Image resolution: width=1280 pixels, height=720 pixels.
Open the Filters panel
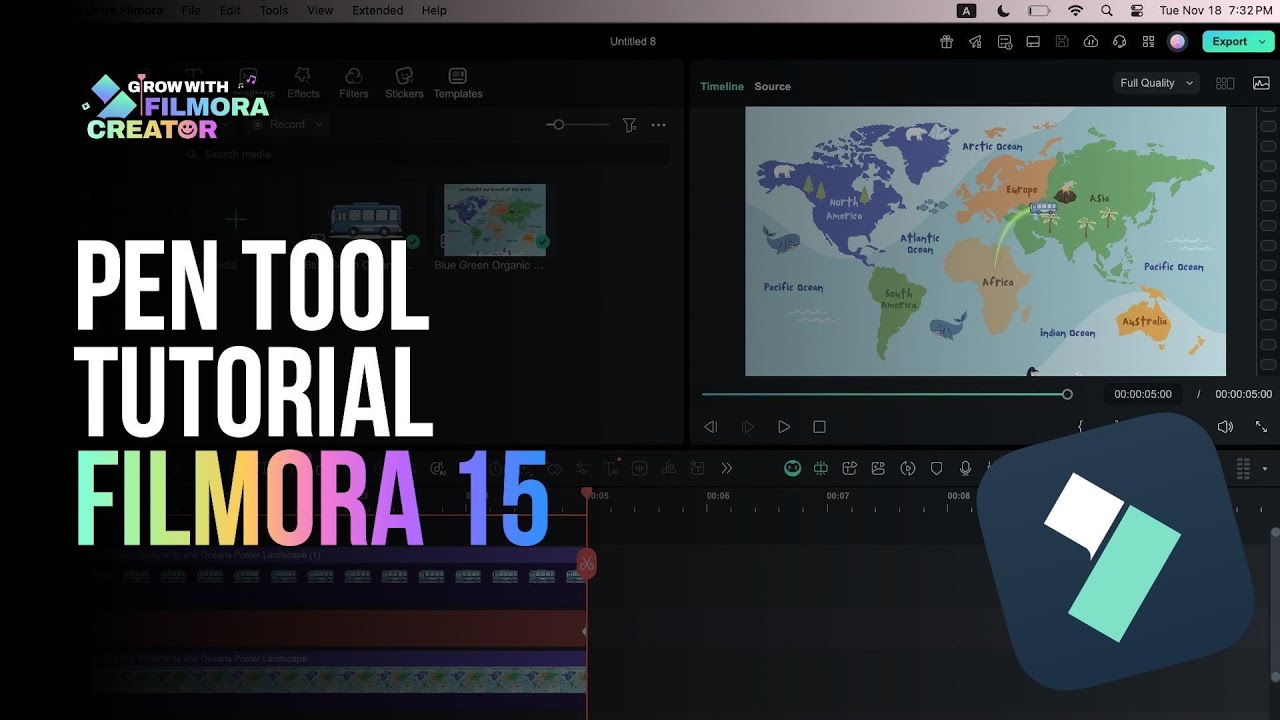[354, 84]
